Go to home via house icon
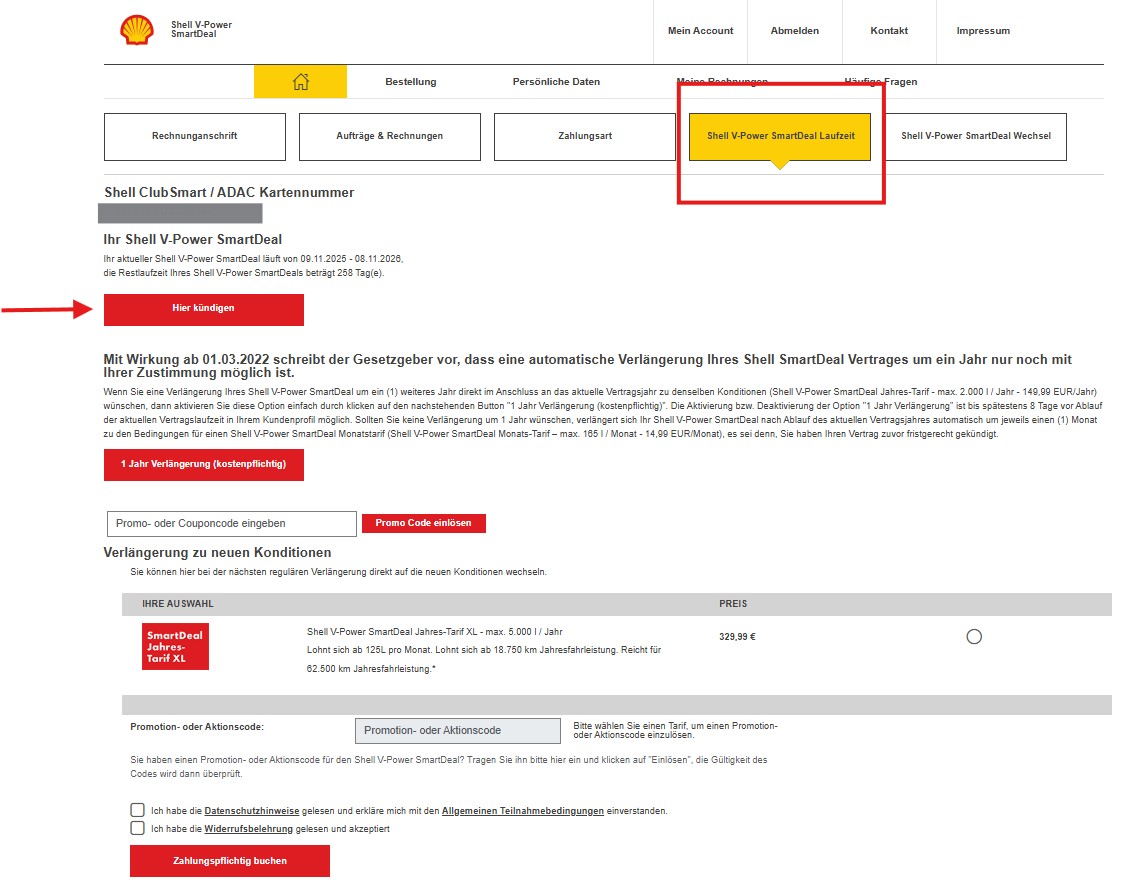Viewport: 1141px width, 896px height. (300, 82)
